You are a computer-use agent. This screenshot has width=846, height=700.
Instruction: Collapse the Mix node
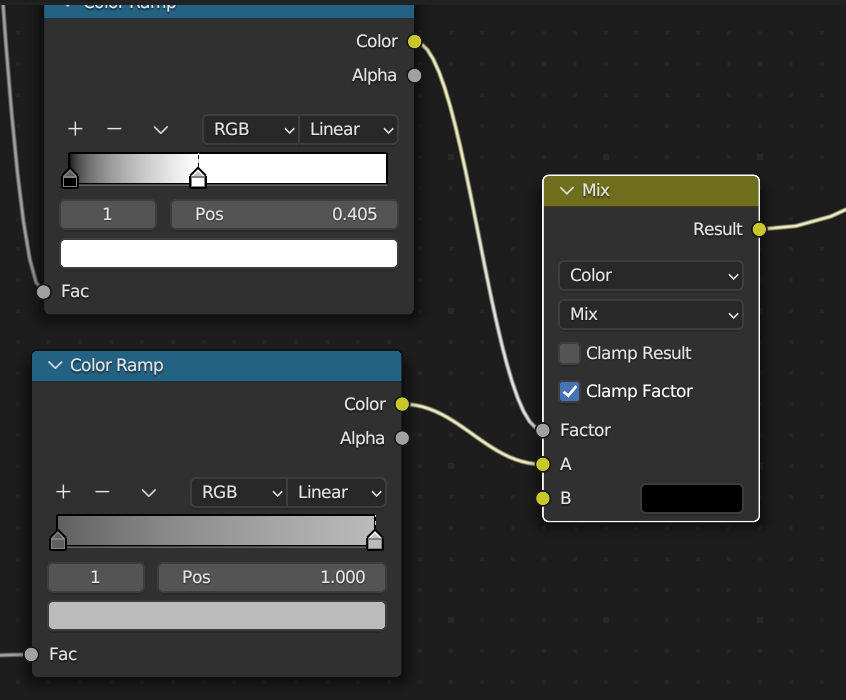coord(567,191)
